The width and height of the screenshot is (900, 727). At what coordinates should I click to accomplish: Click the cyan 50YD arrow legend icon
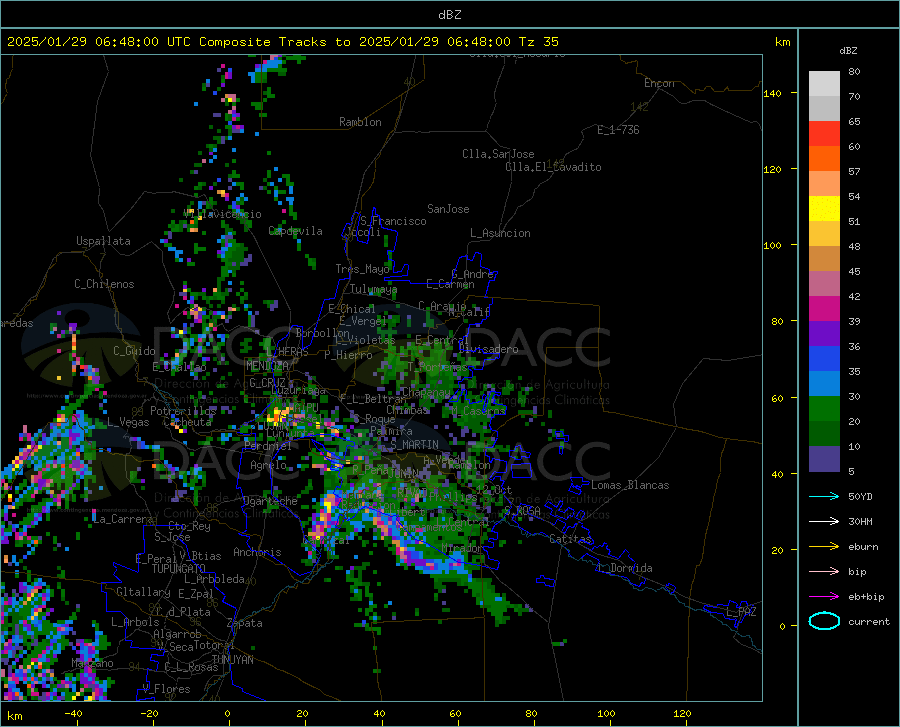(824, 496)
